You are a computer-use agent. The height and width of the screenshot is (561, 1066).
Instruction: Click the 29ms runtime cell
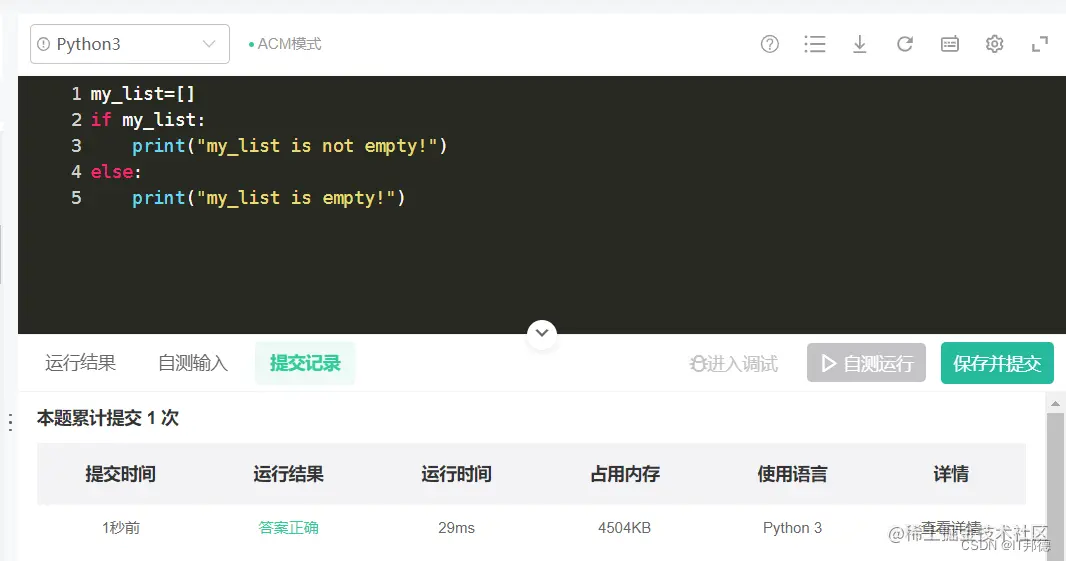click(456, 528)
